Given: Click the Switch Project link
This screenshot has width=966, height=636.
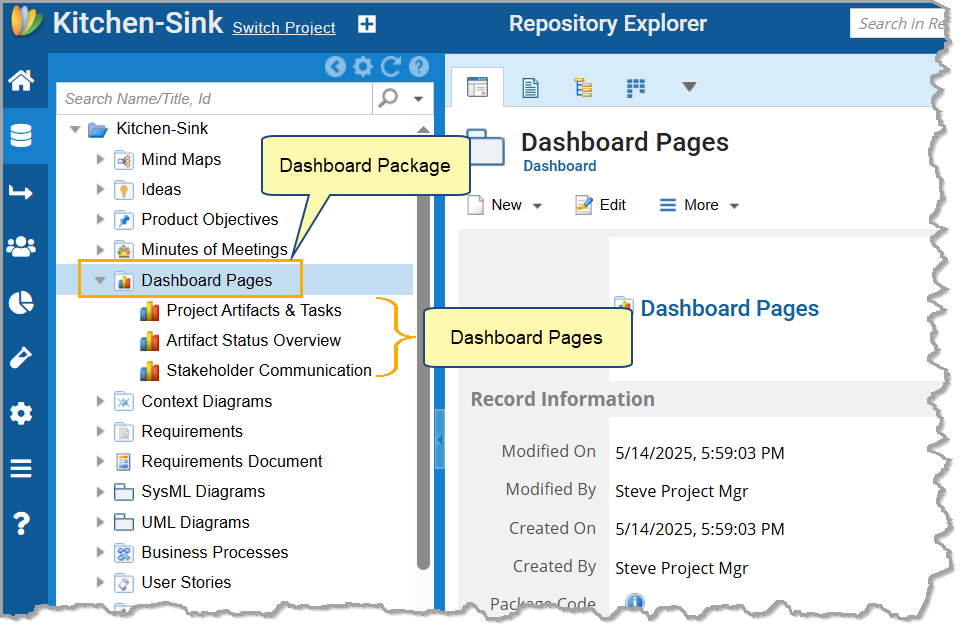Looking at the screenshot, I should click(x=284, y=28).
